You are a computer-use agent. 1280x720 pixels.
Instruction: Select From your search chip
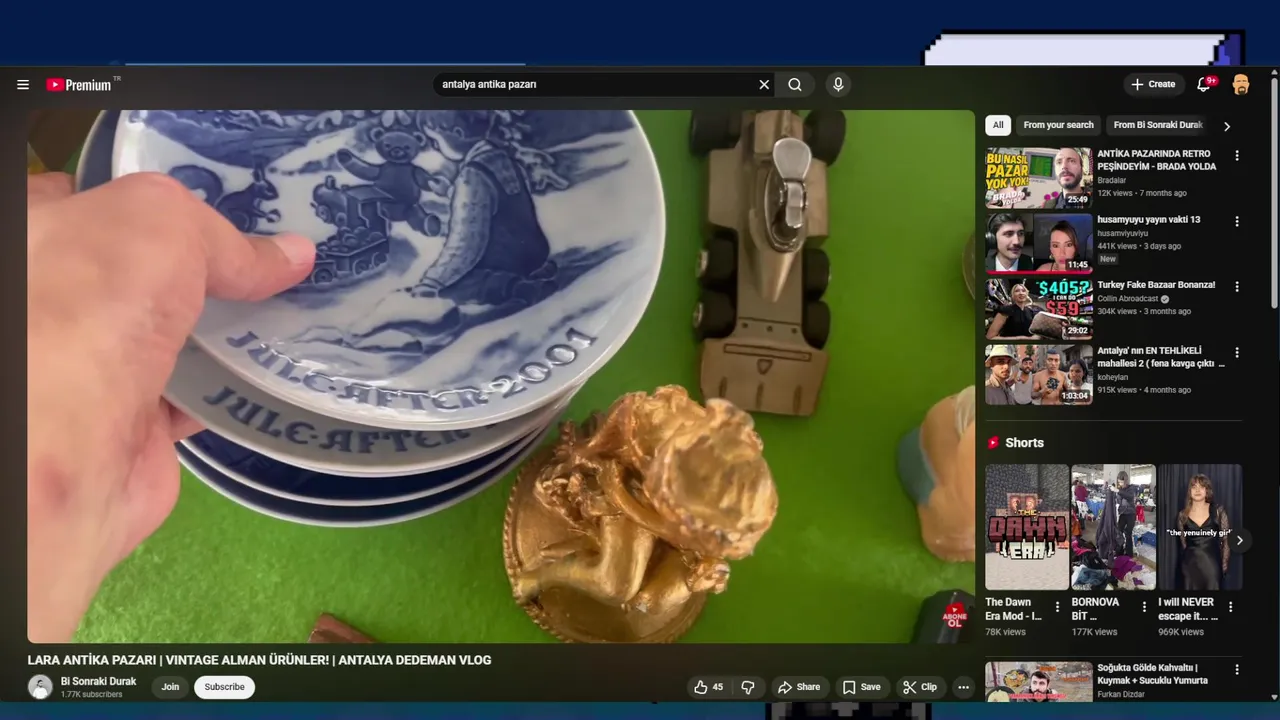coord(1058,125)
